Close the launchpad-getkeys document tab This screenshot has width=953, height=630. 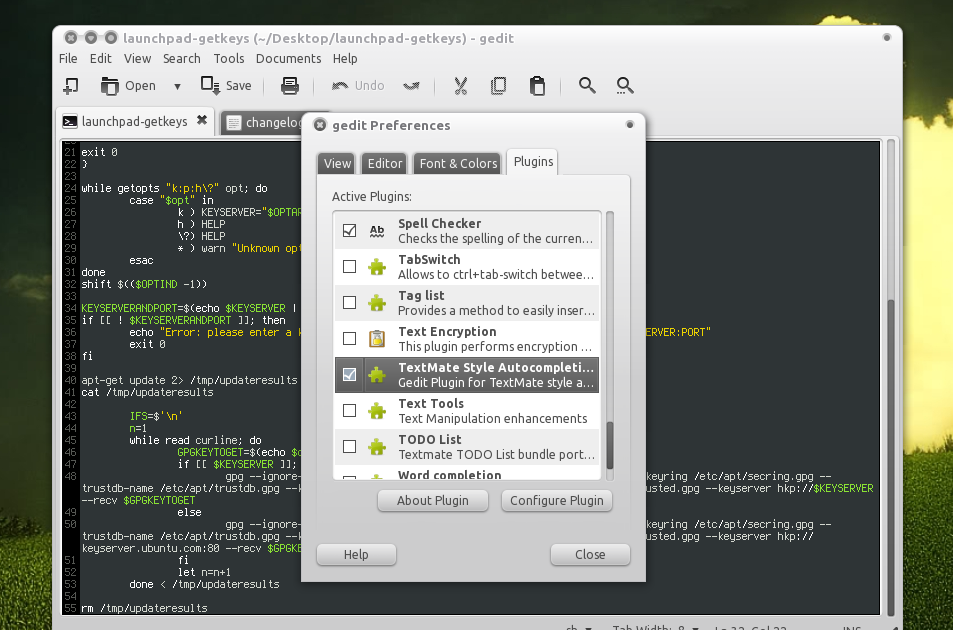[201, 121]
